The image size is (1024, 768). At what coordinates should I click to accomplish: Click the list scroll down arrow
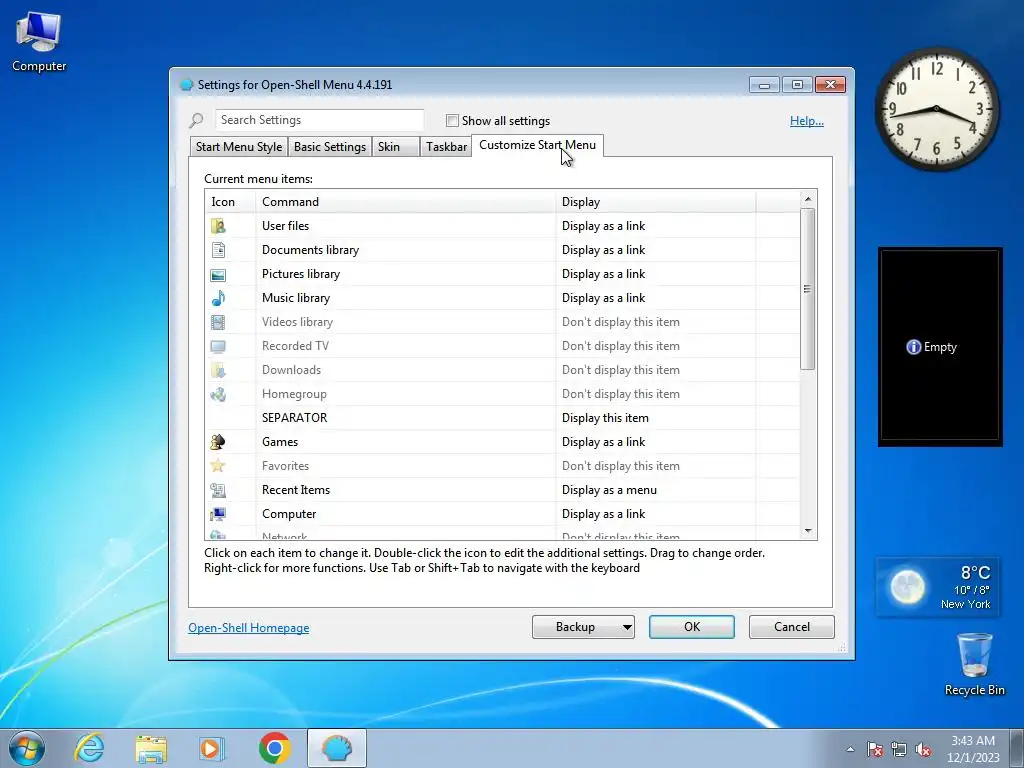pos(808,532)
